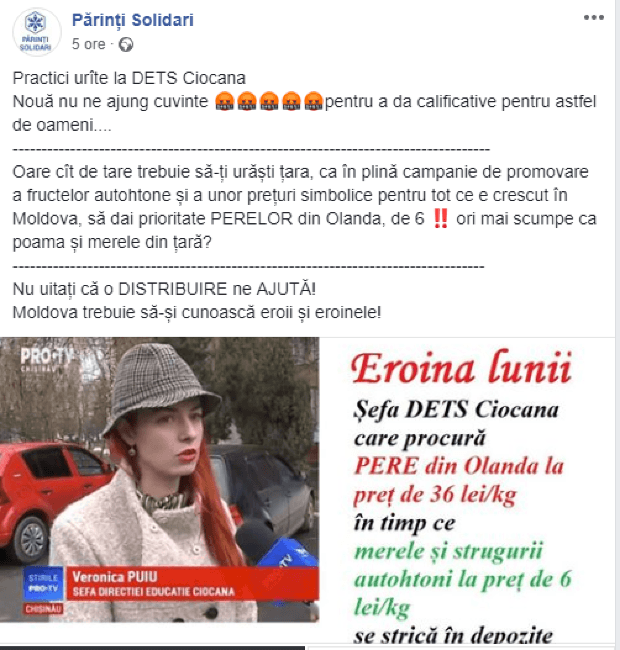Image resolution: width=620 pixels, height=650 pixels.
Task: Click the red CHIȘINĂU location tag
Action: [43, 609]
